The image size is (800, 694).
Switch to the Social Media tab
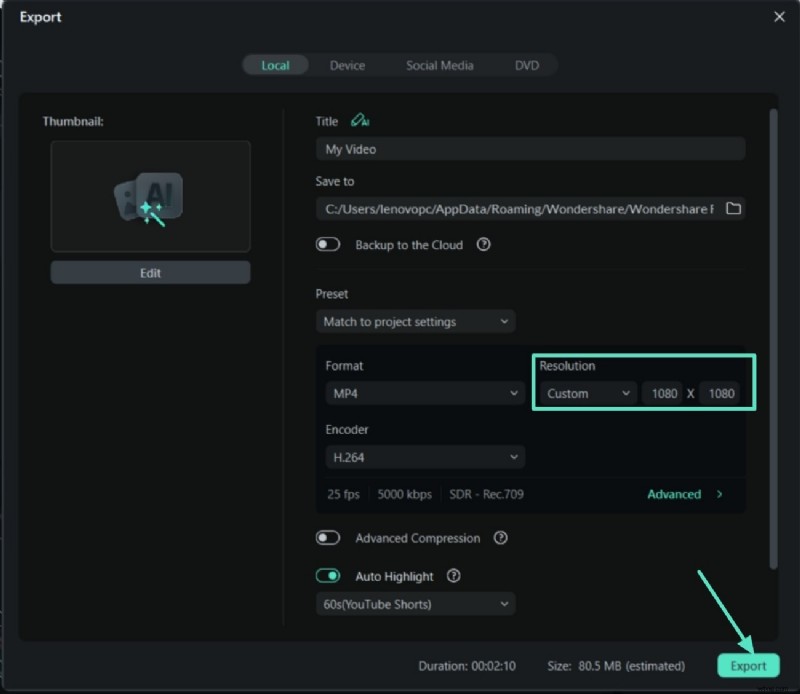439,66
